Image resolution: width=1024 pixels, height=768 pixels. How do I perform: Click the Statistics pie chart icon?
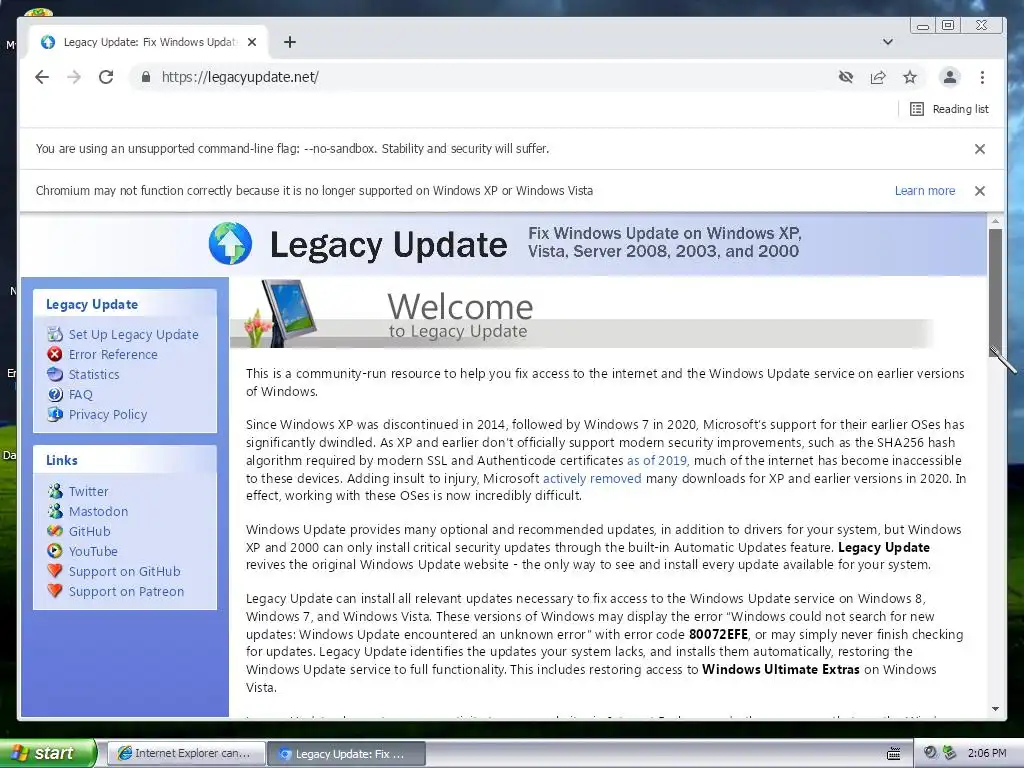(55, 374)
